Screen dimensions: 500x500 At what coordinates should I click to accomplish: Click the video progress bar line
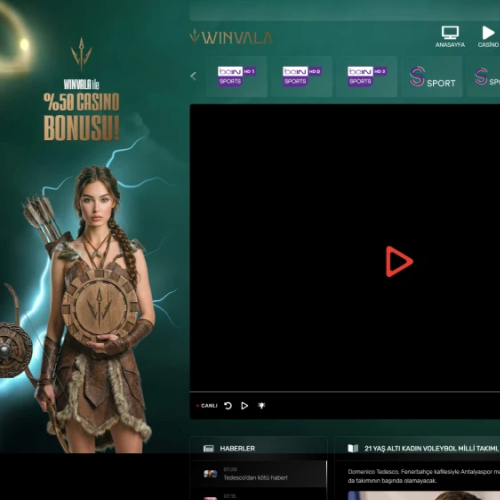pyautogui.click(x=345, y=392)
